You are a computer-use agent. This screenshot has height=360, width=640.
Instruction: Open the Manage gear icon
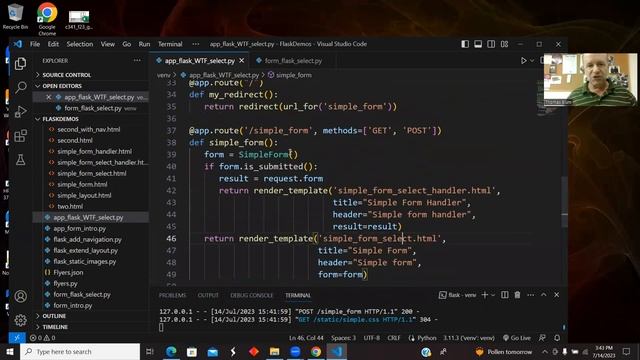click(x=20, y=320)
